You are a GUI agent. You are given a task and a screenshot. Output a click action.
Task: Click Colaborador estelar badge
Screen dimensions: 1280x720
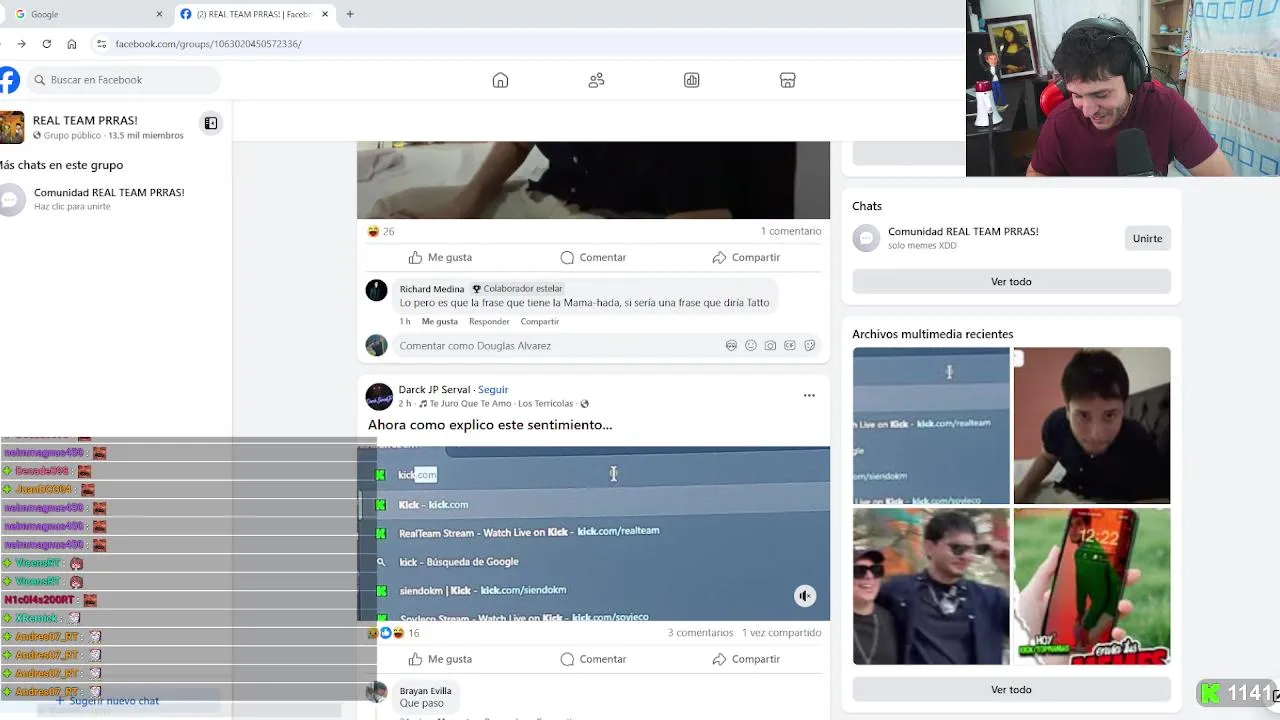tap(517, 289)
